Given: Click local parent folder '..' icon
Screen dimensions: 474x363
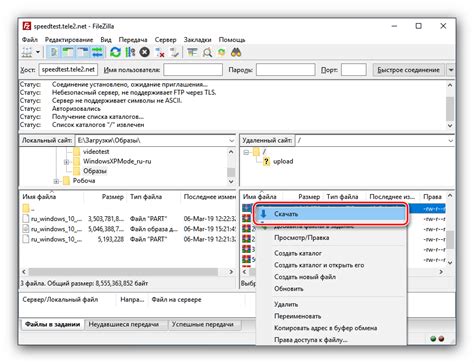Looking at the screenshot, I should 26,208.
